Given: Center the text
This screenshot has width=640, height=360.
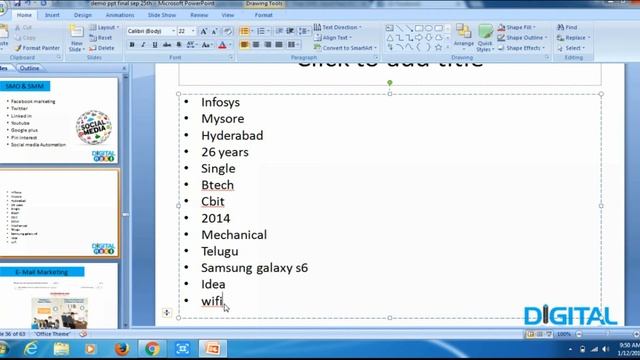Looking at the screenshot, I should [x=256, y=44].
